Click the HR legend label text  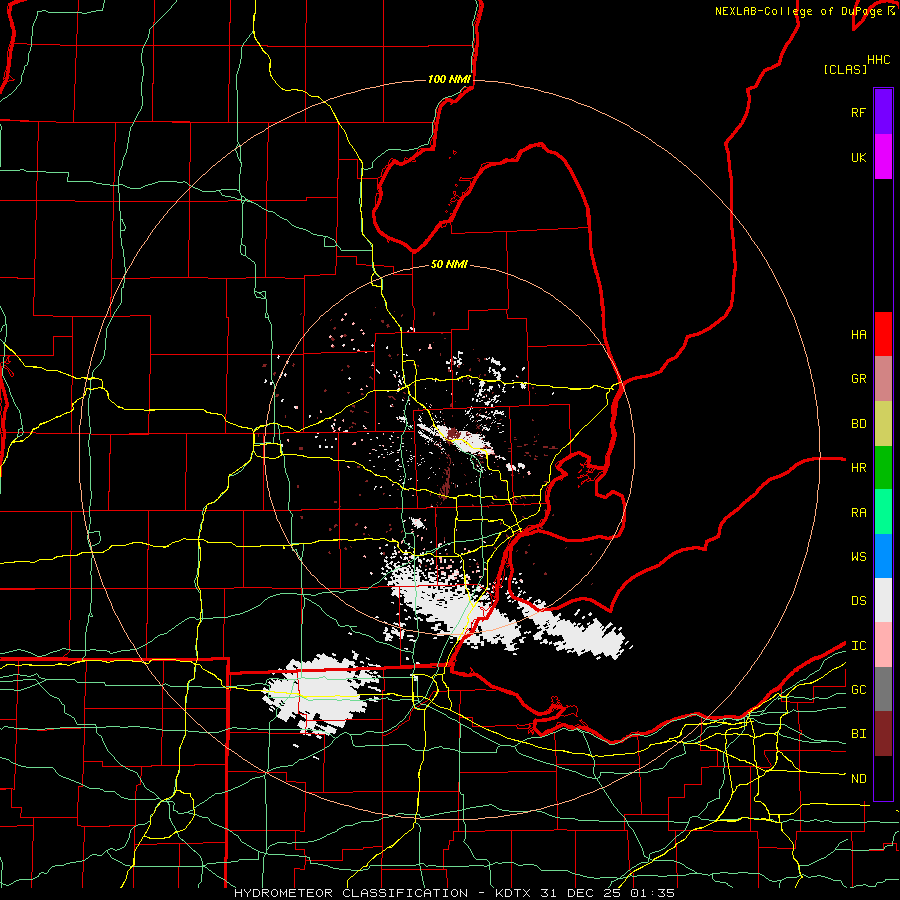tap(858, 468)
